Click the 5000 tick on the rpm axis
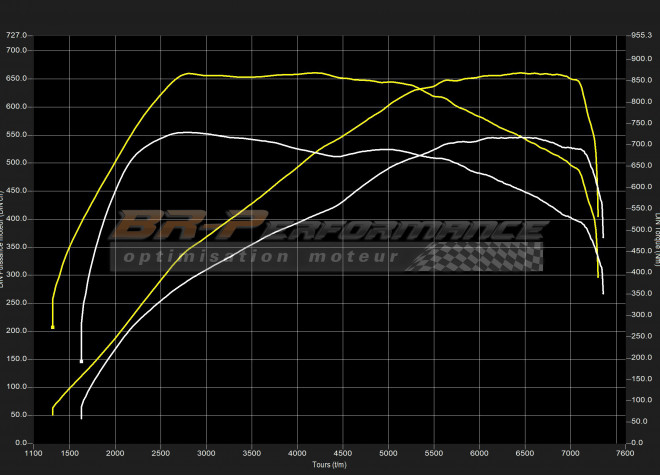660x475 pixels. [389, 453]
